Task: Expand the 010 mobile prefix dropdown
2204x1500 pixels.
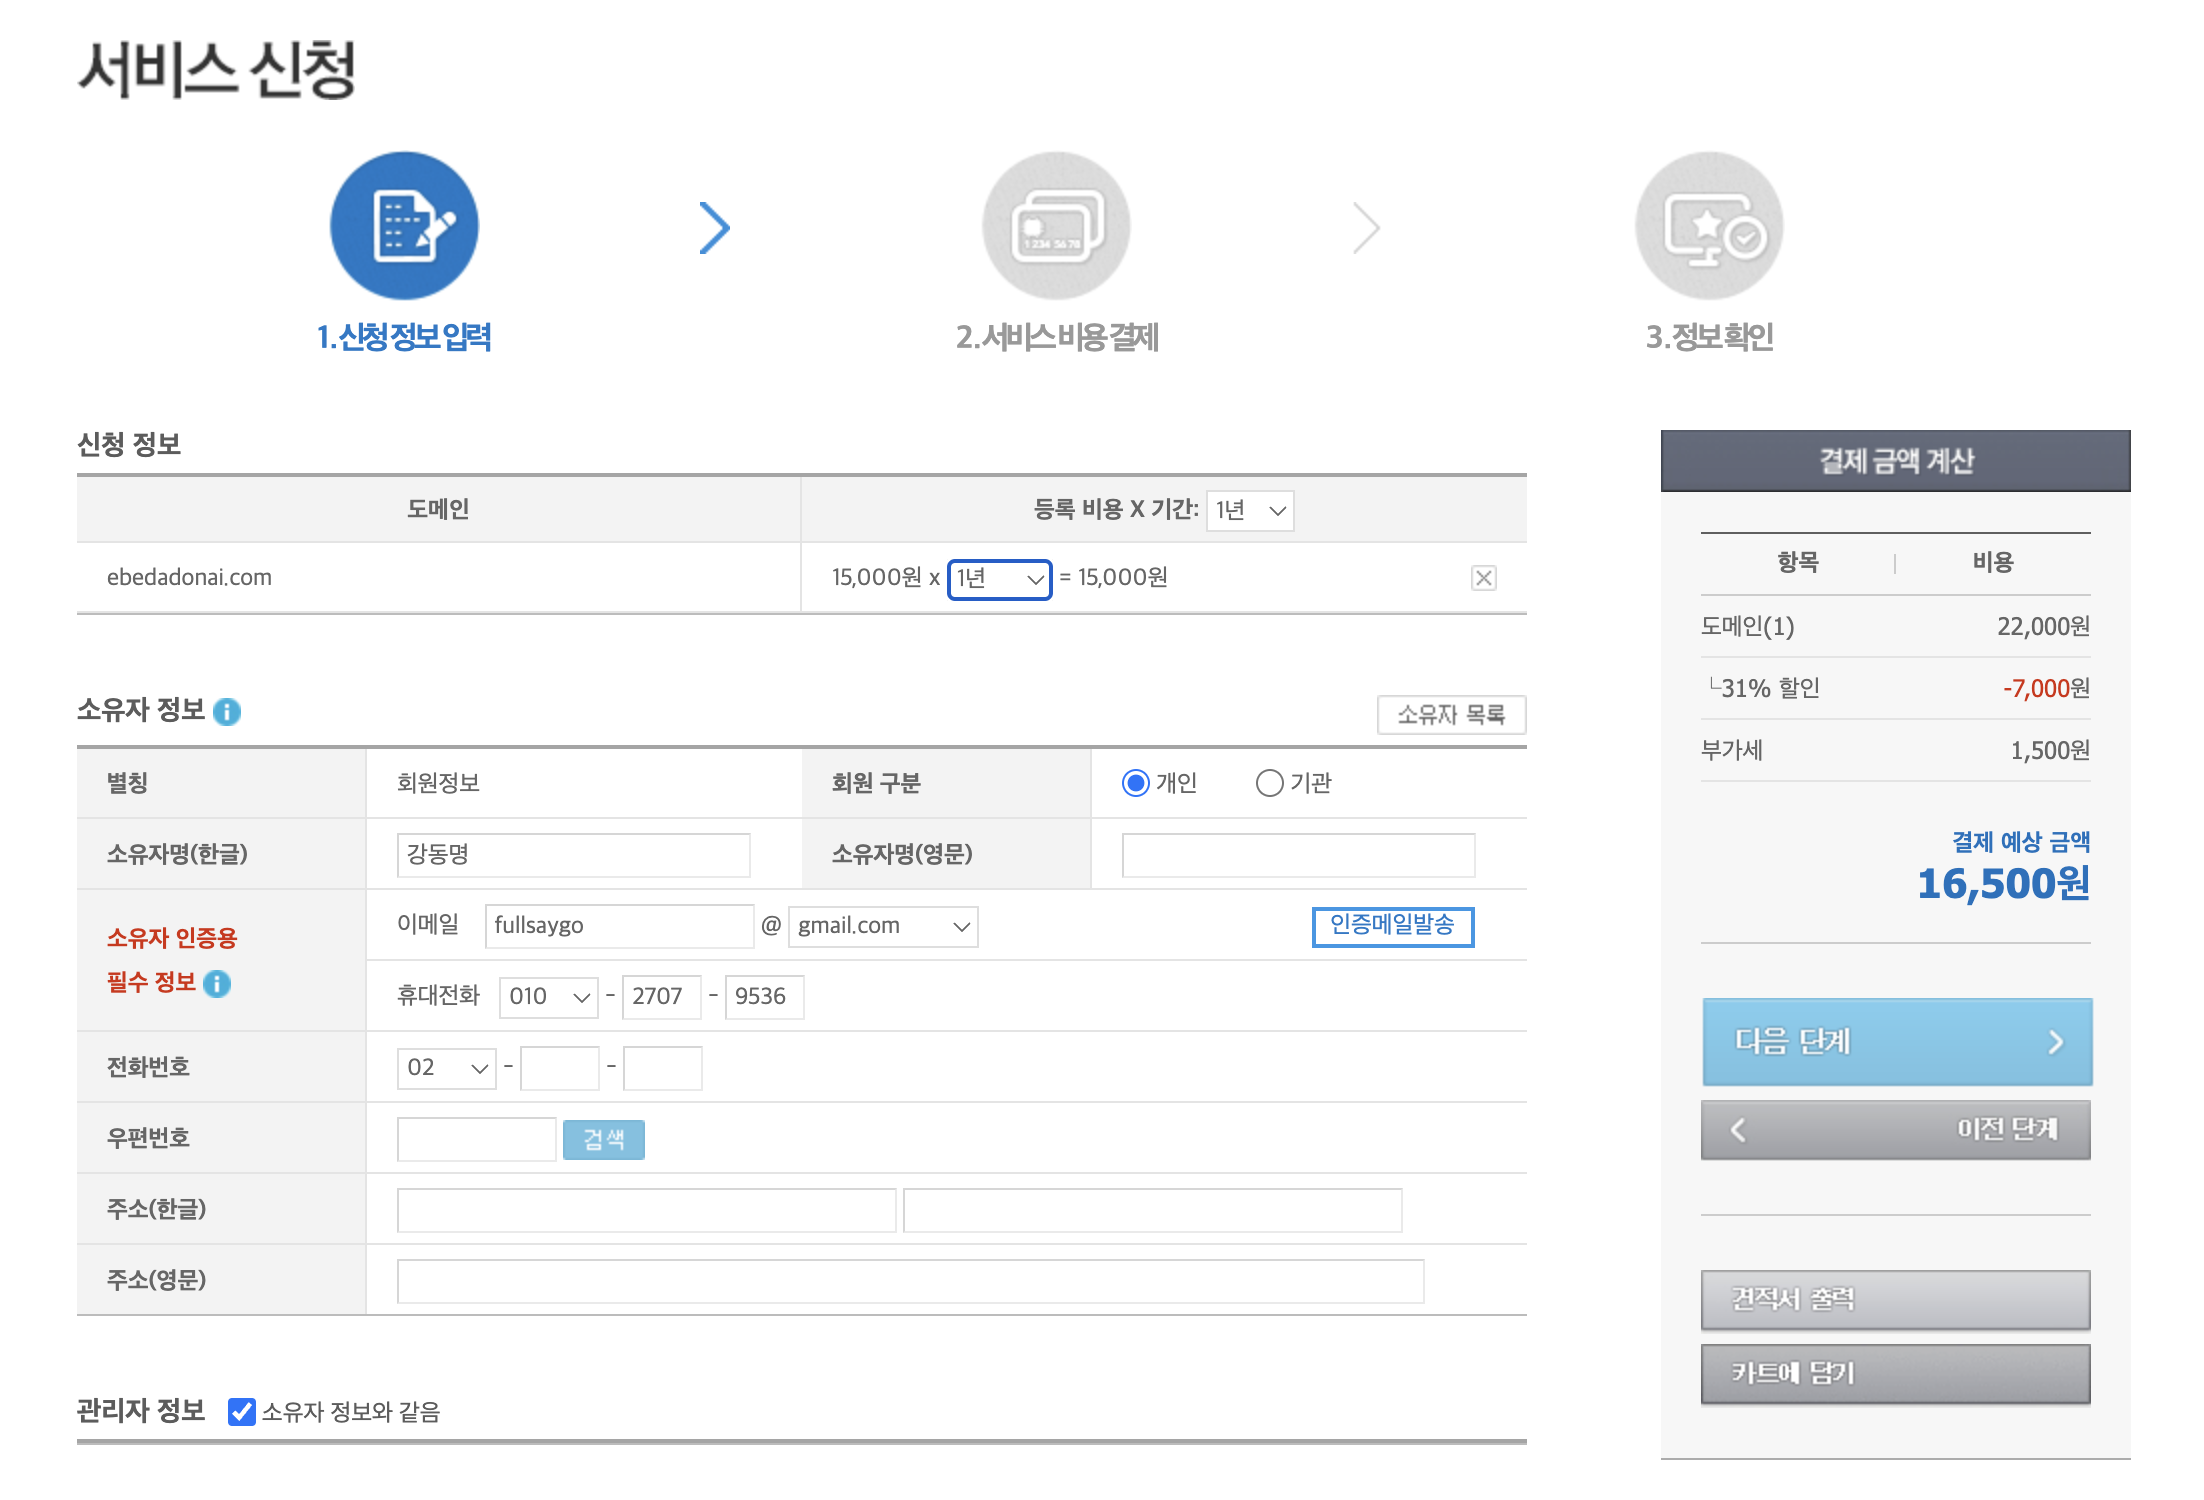Action: tap(547, 996)
